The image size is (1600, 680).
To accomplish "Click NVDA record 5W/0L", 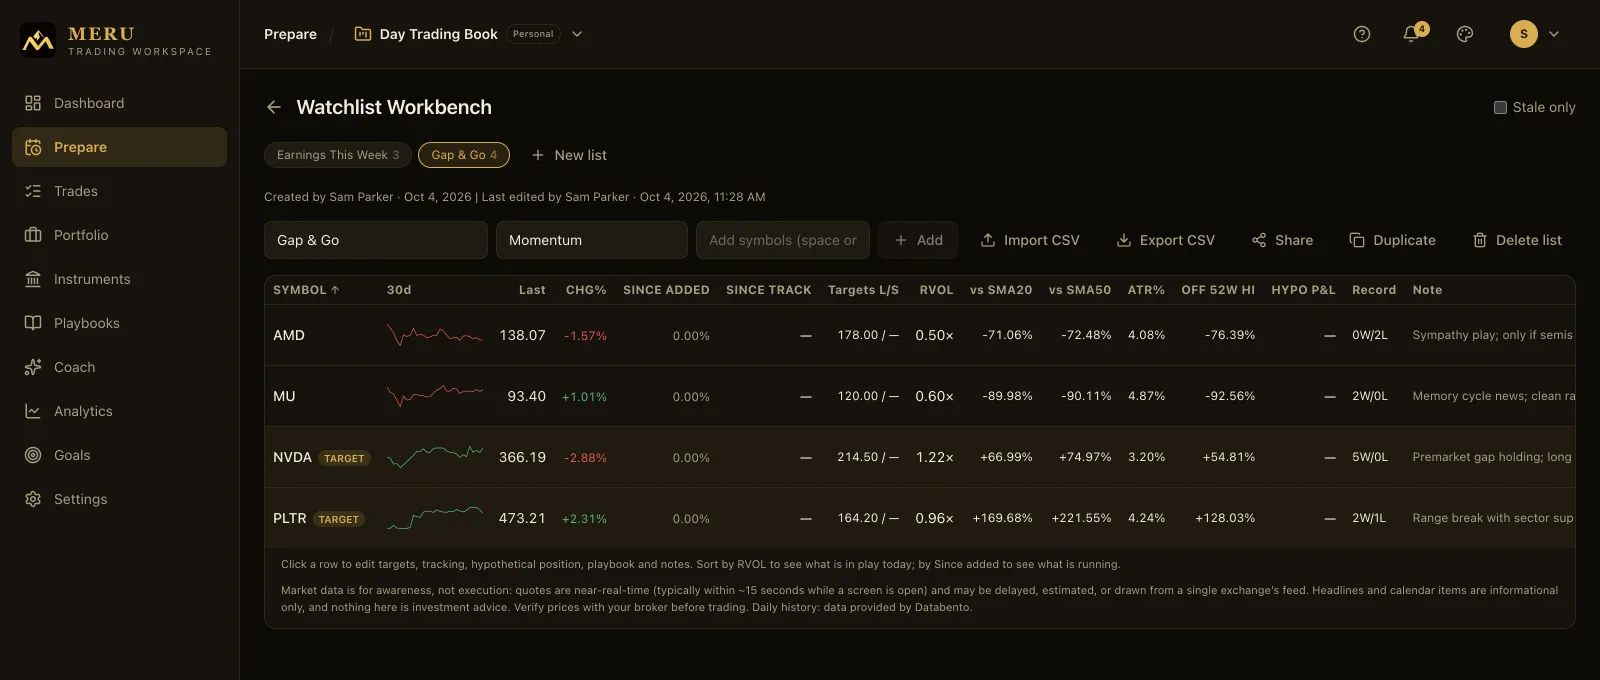I will [1370, 457].
